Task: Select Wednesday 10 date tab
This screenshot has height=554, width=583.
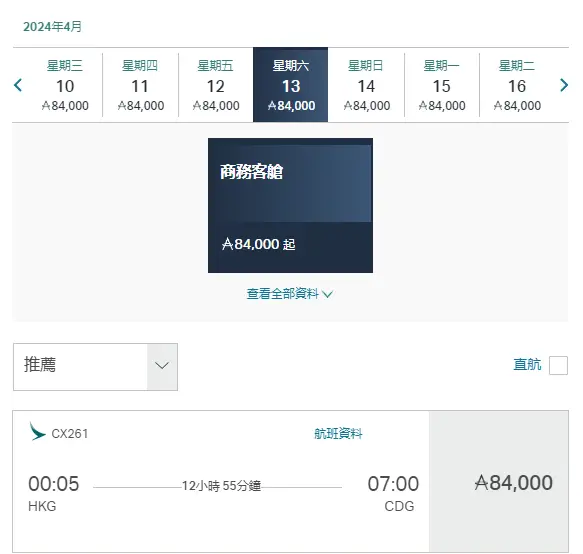Action: point(65,85)
